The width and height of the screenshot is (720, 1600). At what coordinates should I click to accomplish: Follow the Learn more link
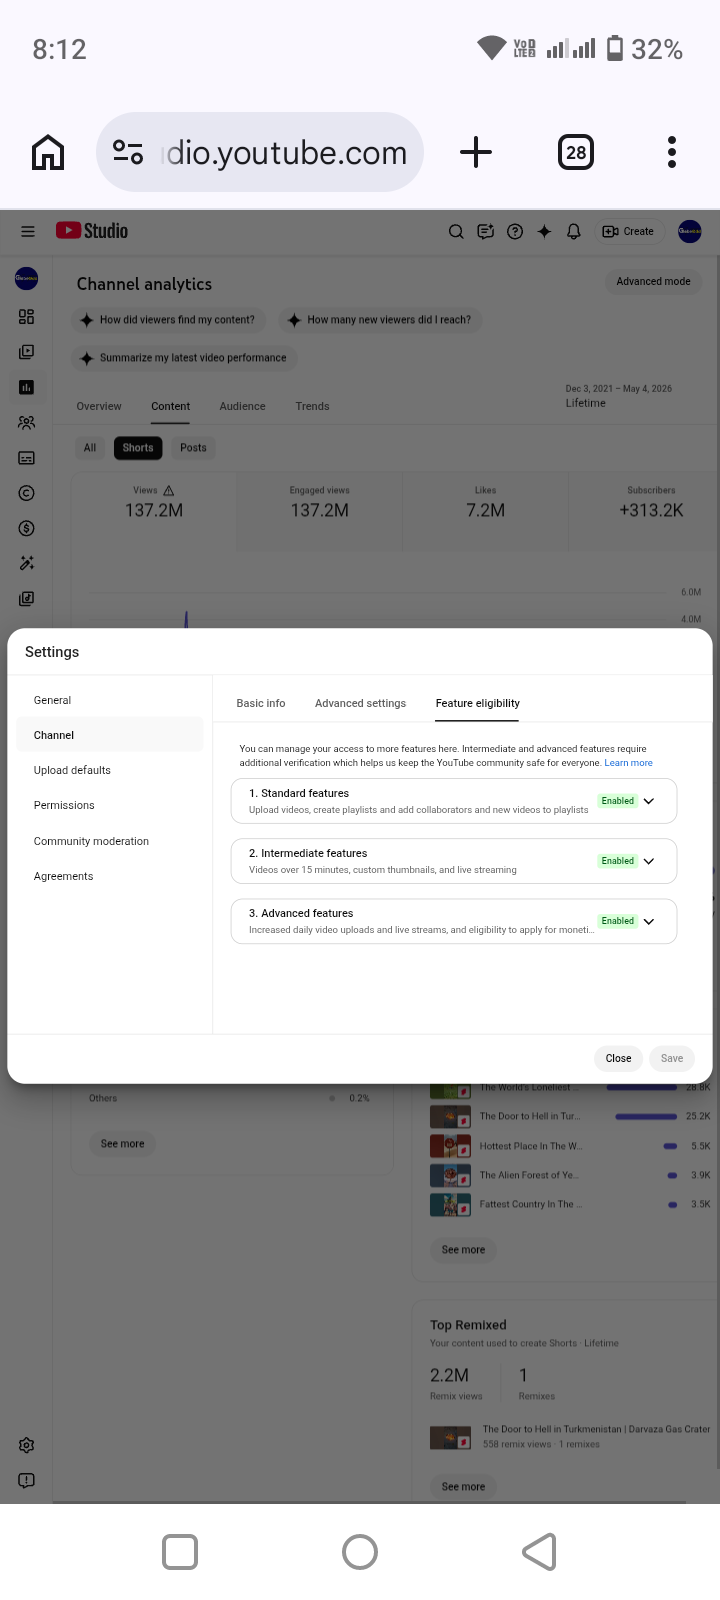coord(628,763)
